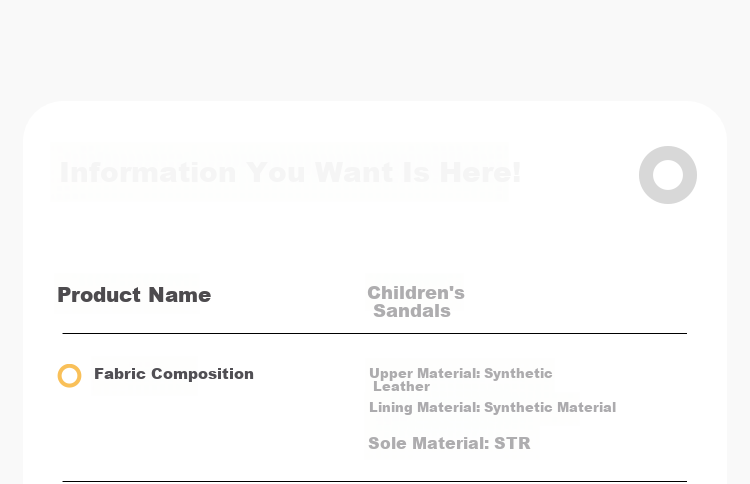Click the 'Lining Material:' prefix text
The height and width of the screenshot is (484, 750).
424,407
